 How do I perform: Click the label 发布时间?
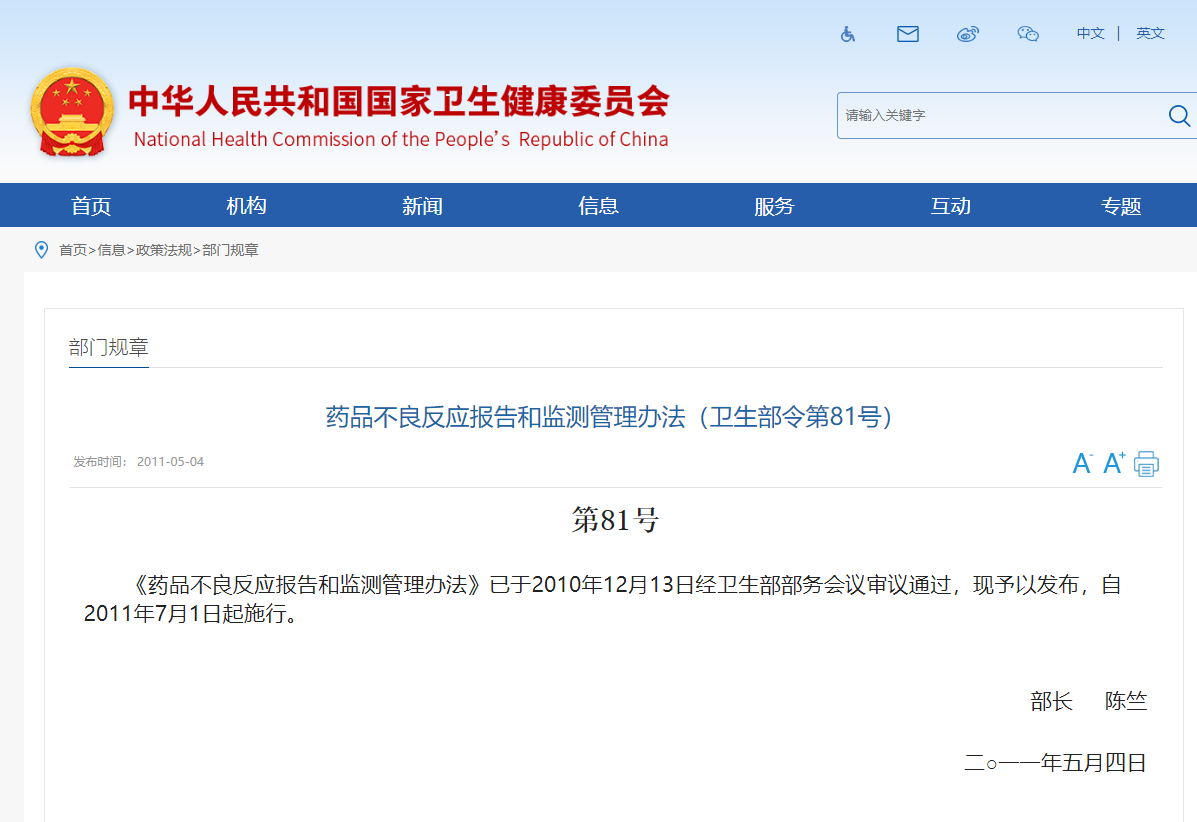[100, 462]
